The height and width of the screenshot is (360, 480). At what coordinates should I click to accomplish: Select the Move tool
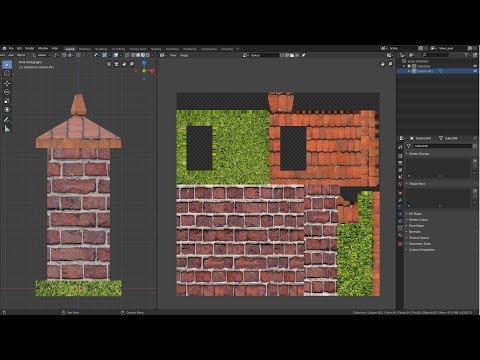pos(7,83)
